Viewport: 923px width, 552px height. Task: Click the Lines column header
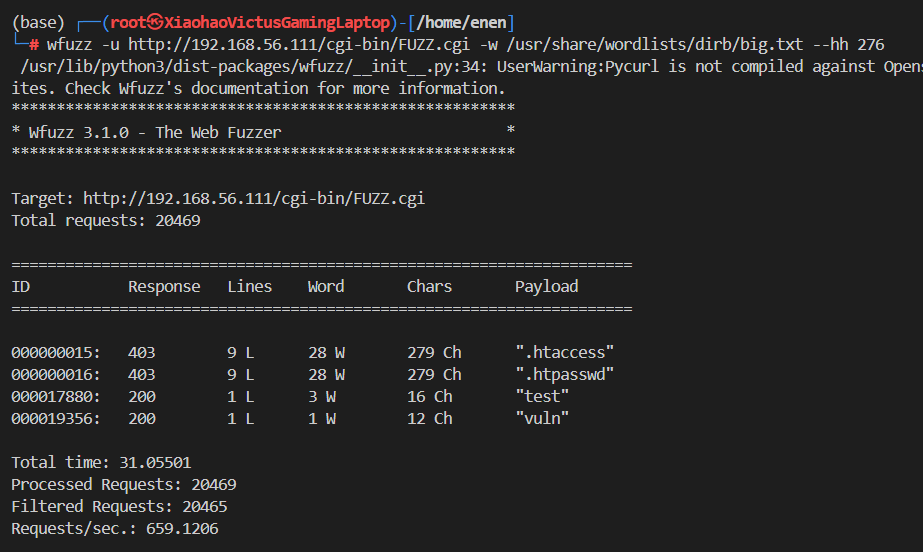coord(250,287)
